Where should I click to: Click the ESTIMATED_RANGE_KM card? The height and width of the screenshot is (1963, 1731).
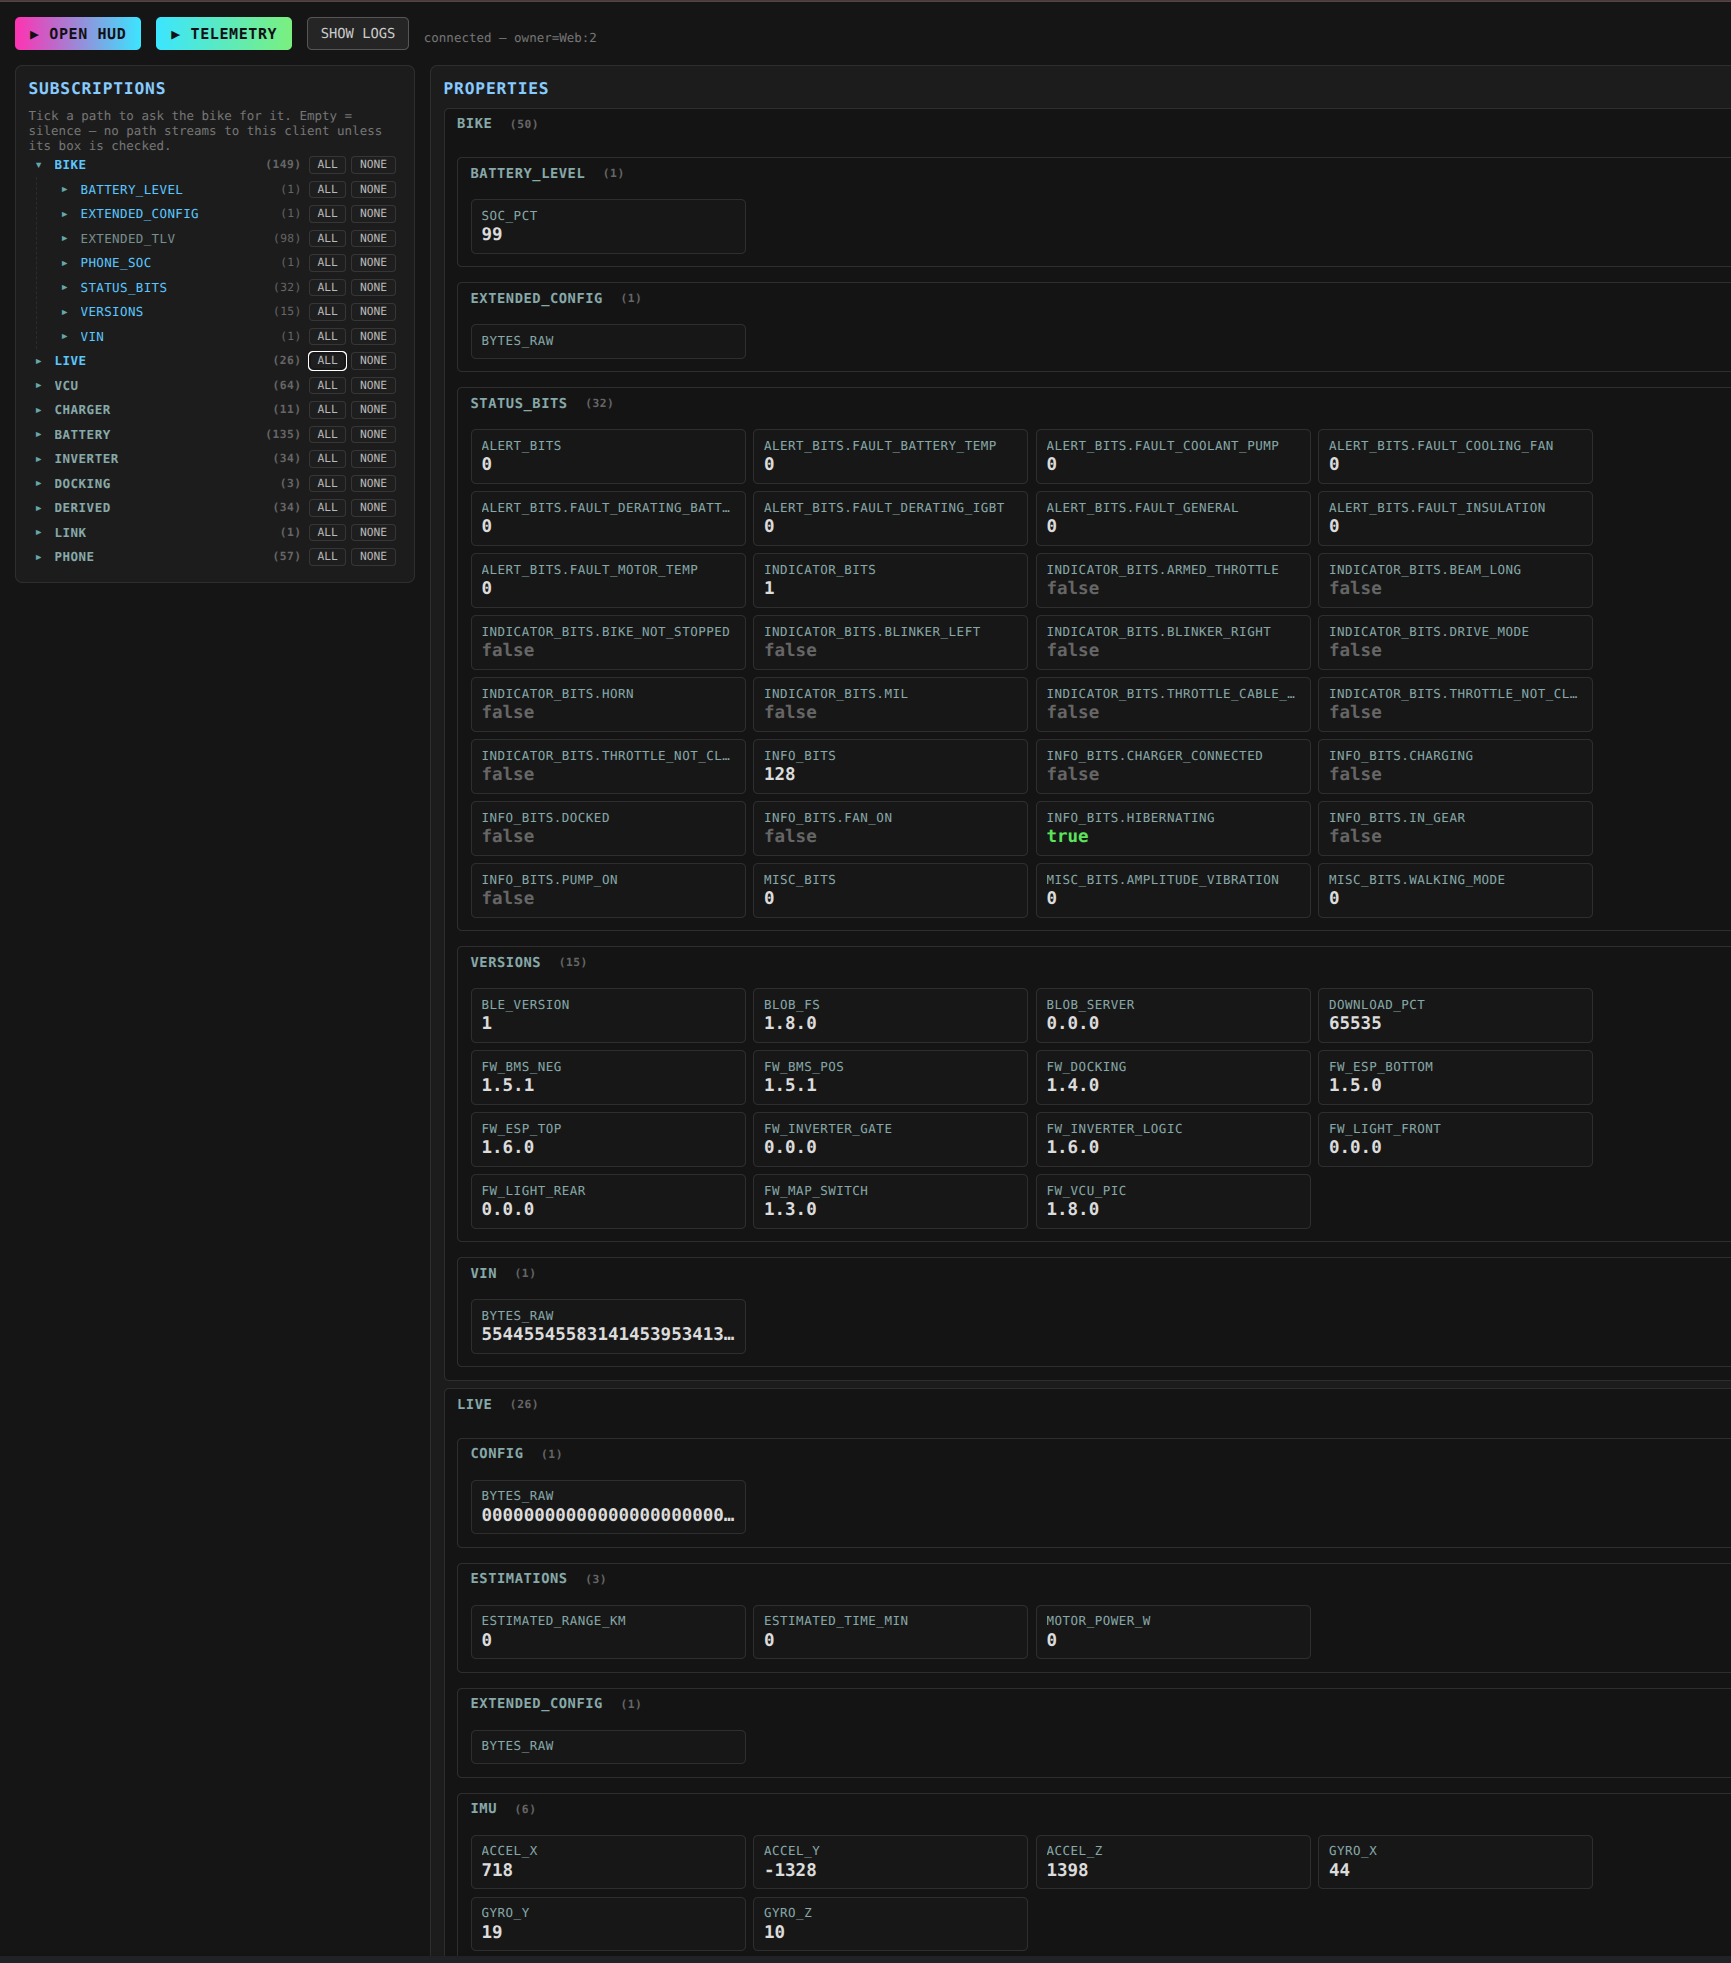click(608, 1632)
